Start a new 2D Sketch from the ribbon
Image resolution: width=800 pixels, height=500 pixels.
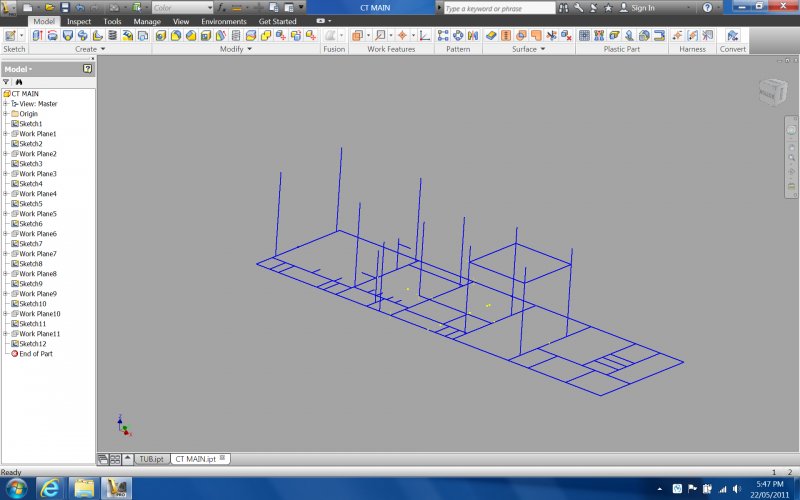click(11, 35)
